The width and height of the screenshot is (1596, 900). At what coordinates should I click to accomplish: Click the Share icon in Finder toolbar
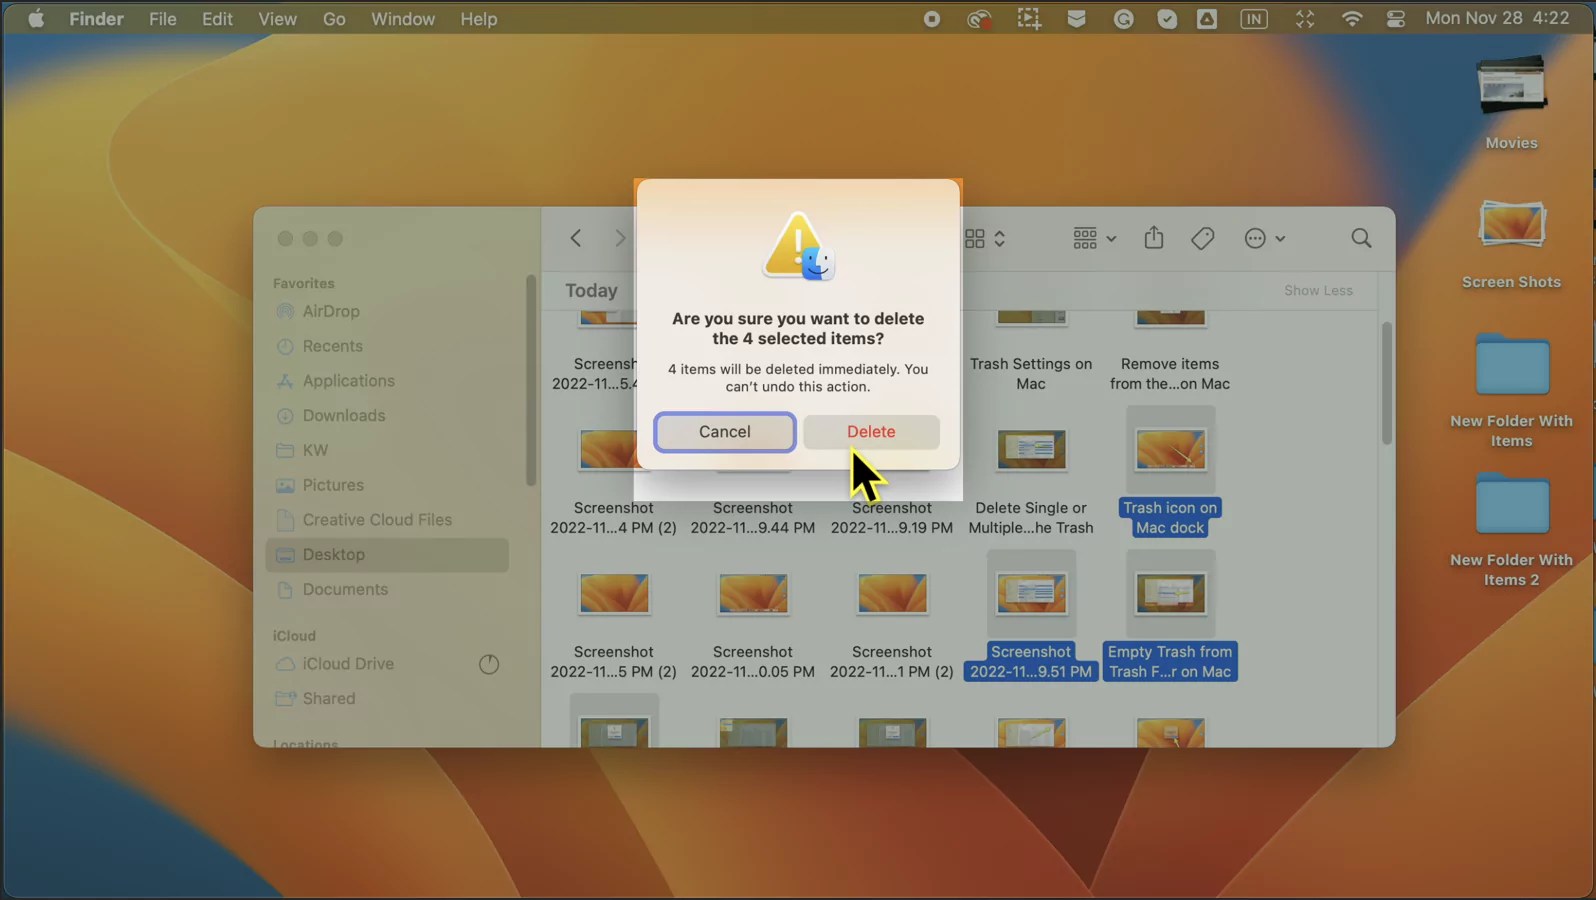click(1154, 238)
